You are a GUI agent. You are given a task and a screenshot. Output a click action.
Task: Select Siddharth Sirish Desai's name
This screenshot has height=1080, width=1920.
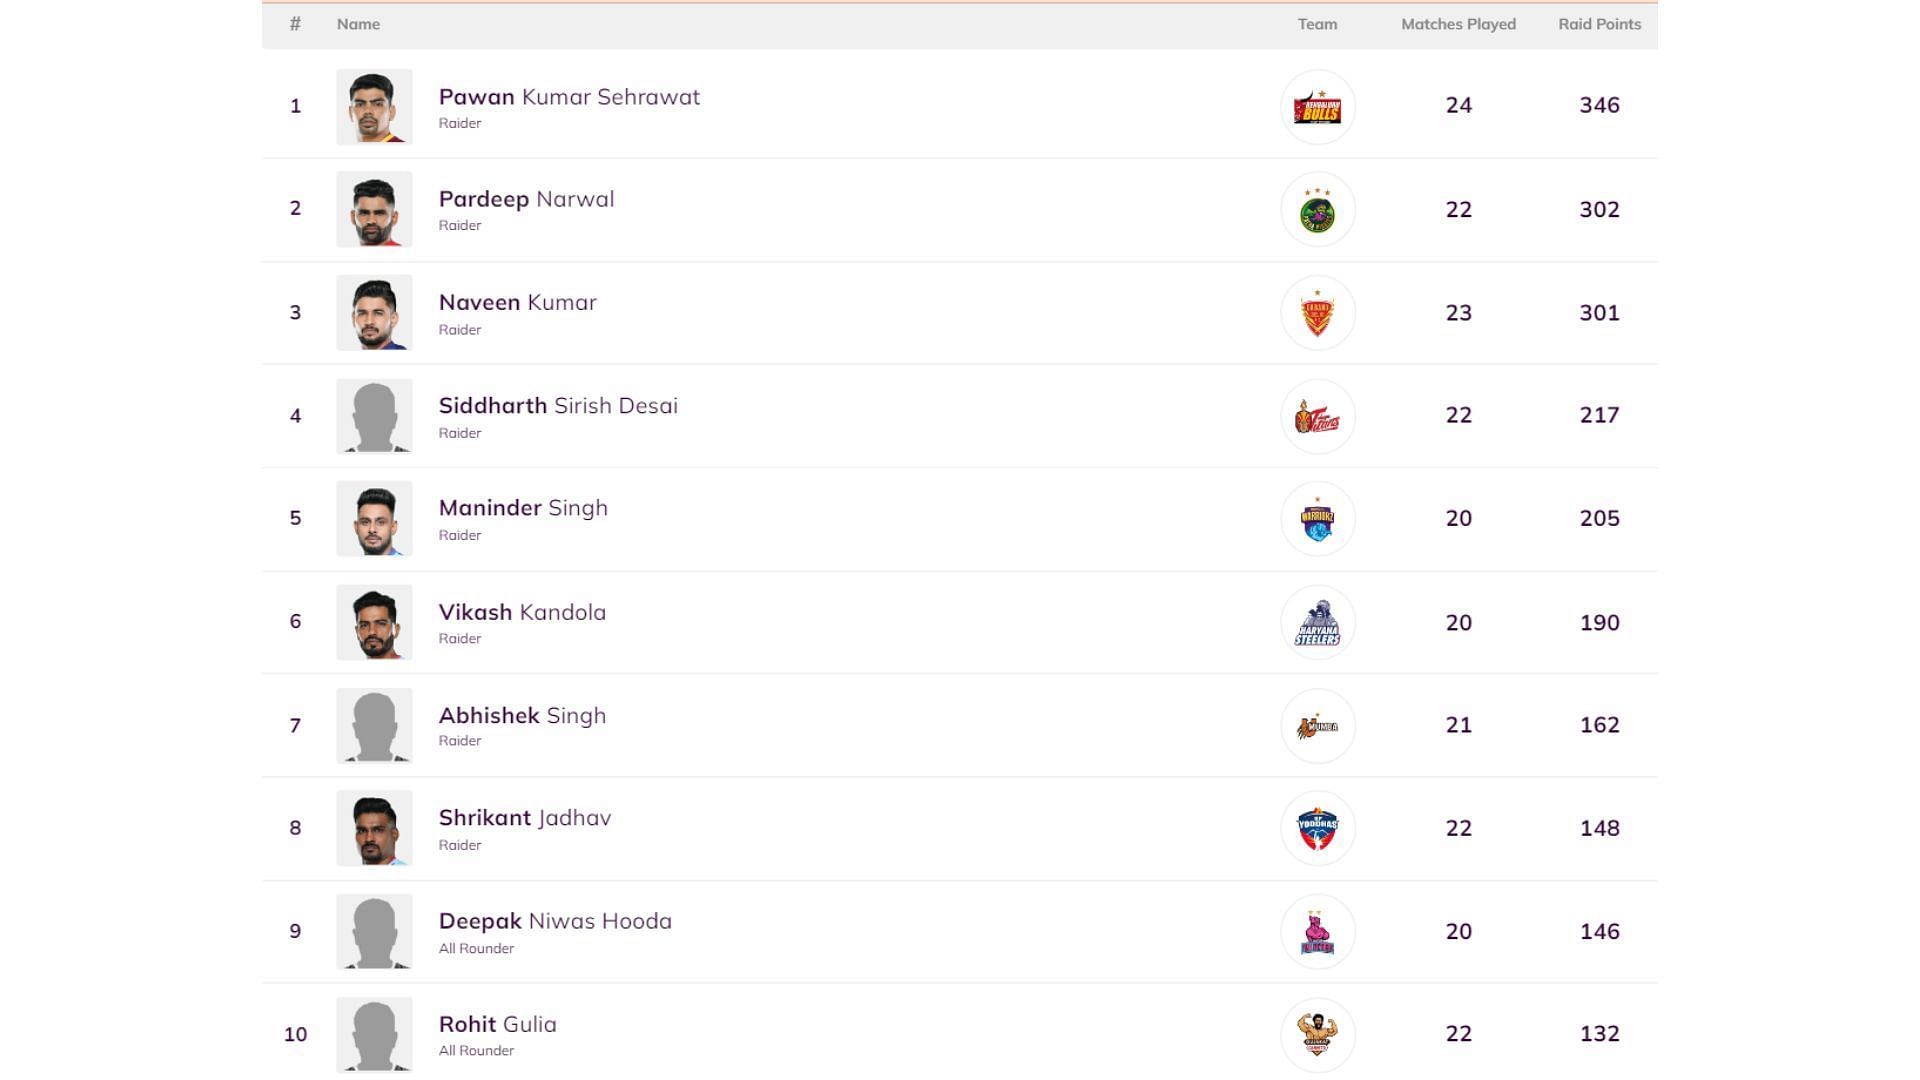(558, 406)
